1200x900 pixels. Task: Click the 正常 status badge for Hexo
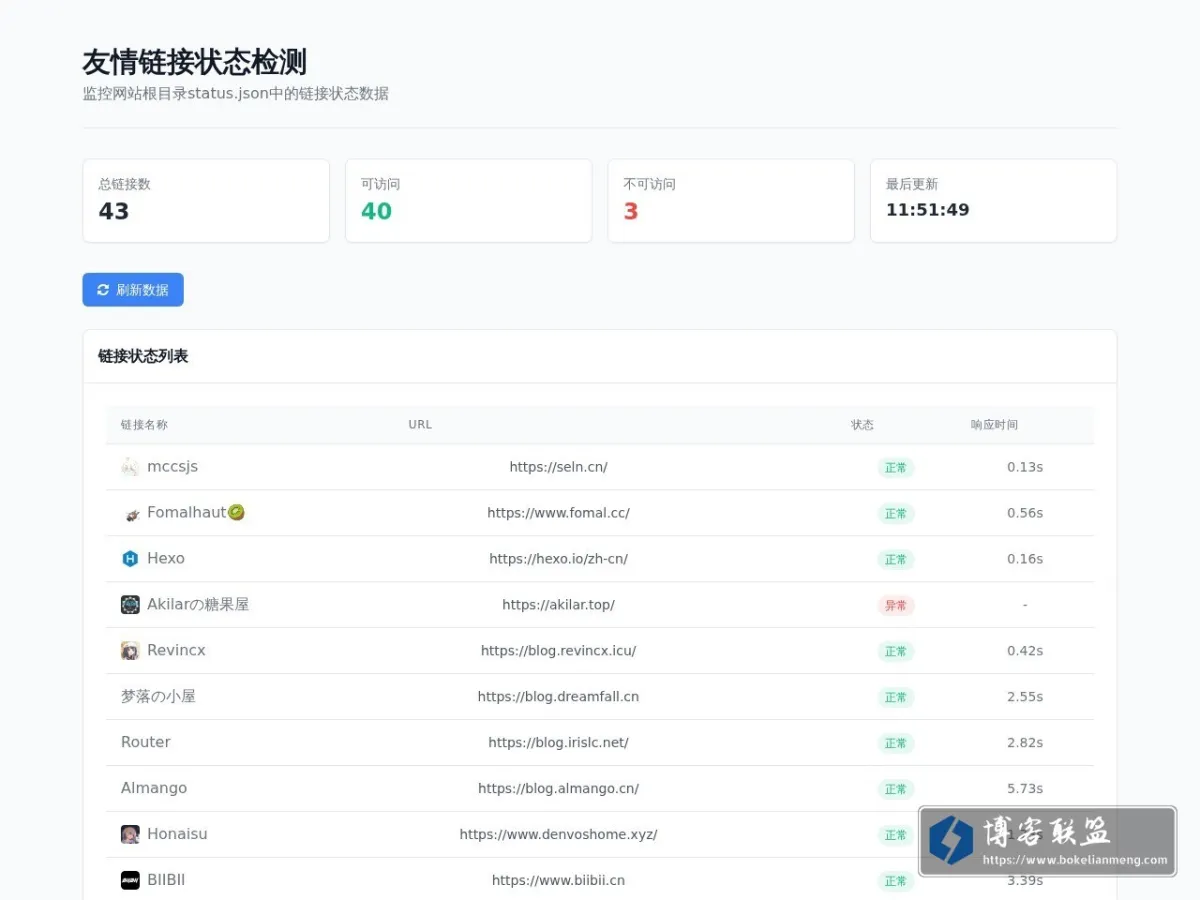[x=896, y=560]
